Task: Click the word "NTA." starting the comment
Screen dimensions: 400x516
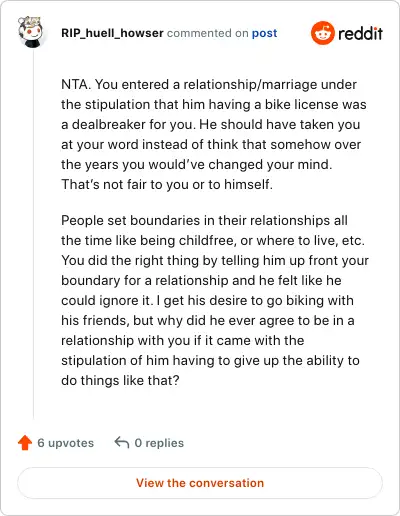Action: (76, 84)
